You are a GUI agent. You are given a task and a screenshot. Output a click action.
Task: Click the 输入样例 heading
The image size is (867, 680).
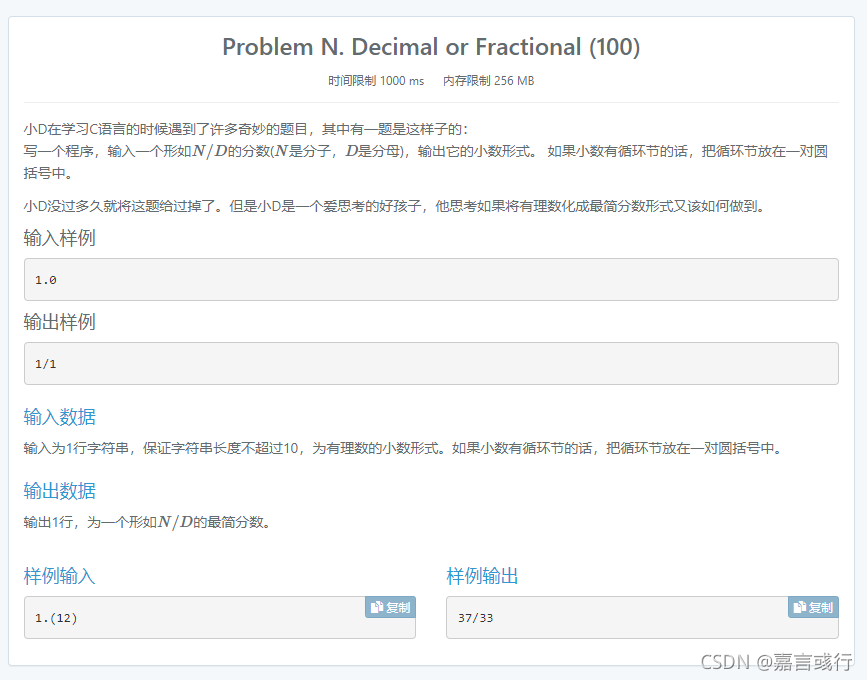coord(60,238)
